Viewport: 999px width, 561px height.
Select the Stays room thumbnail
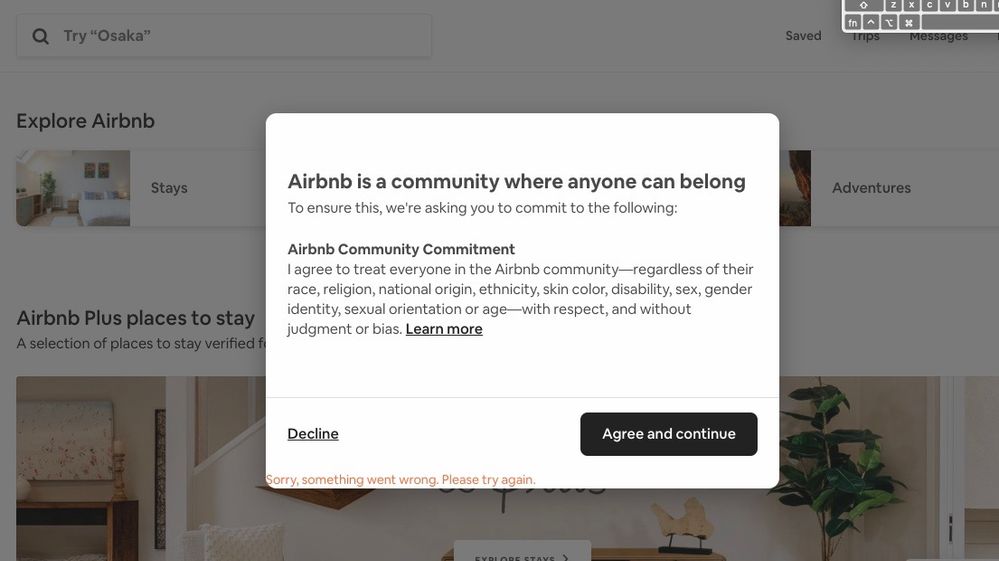coord(73,188)
